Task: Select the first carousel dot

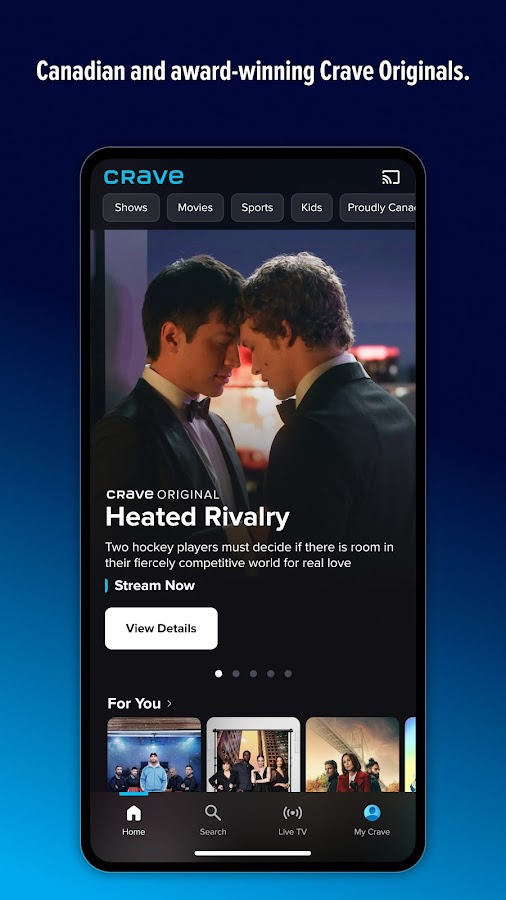Action: [219, 673]
